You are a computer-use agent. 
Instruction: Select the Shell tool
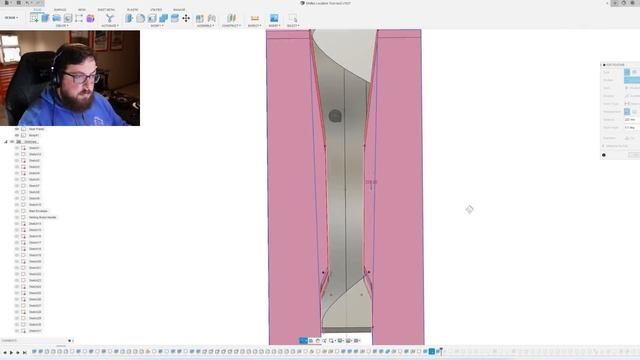[152, 18]
